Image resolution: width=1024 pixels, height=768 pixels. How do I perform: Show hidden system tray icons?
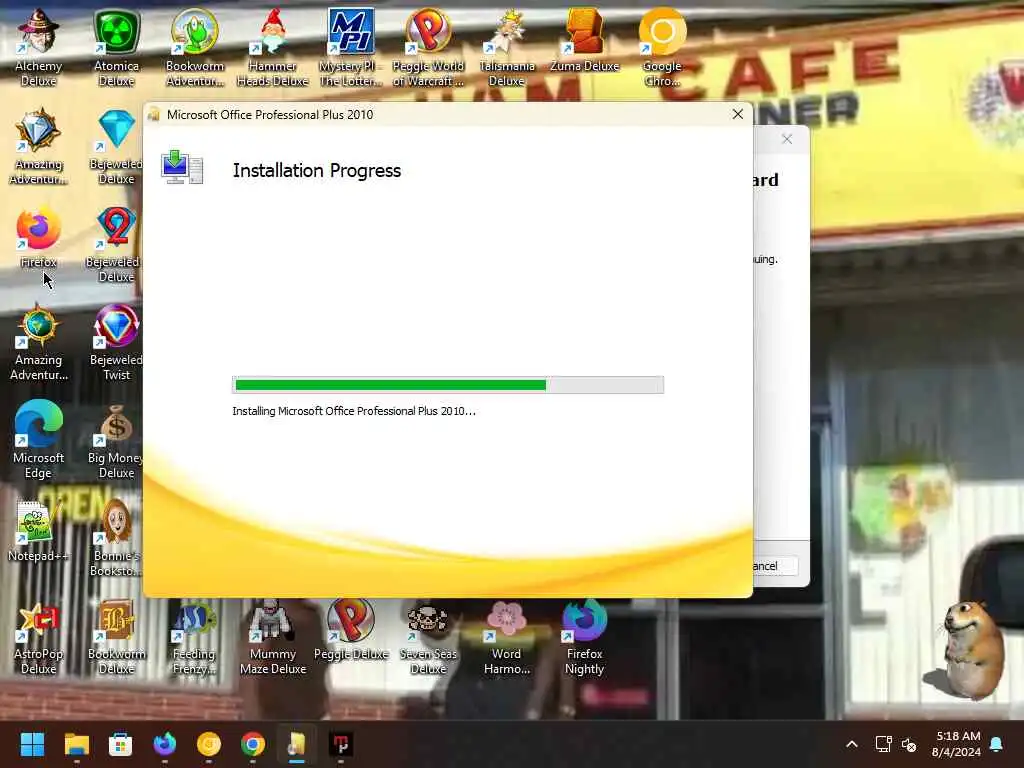[852, 744]
